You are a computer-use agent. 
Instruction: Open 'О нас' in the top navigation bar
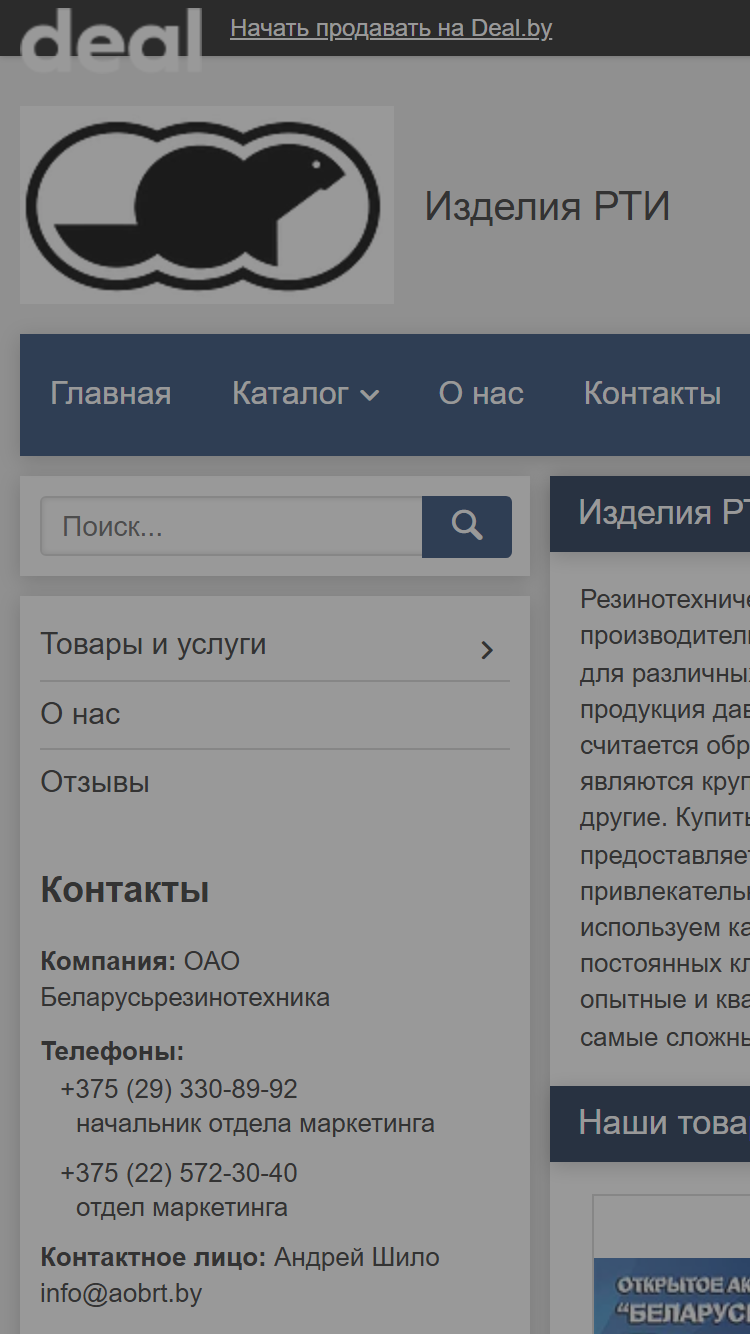click(x=481, y=394)
